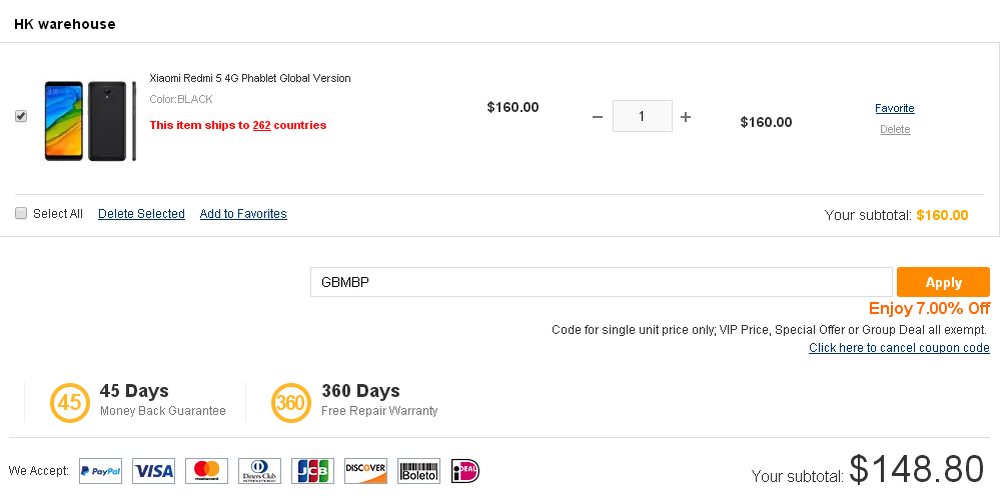Delete the Xiaomi Redmi 5 item

coord(894,129)
